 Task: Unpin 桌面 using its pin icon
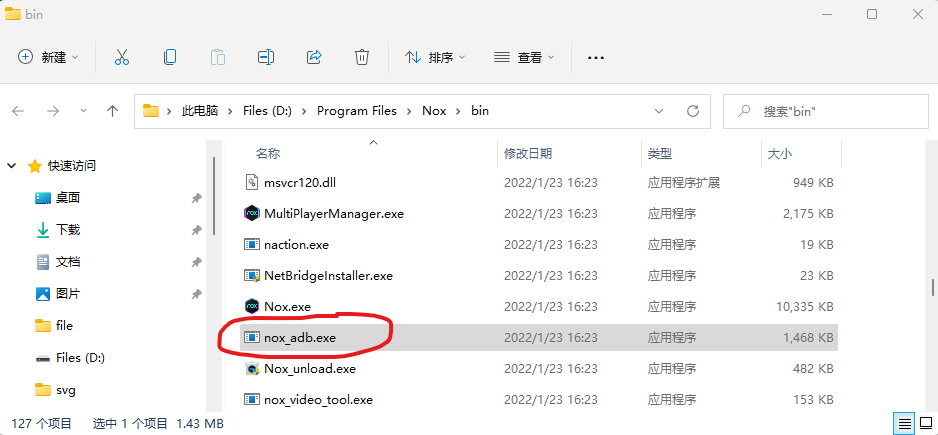click(x=196, y=198)
